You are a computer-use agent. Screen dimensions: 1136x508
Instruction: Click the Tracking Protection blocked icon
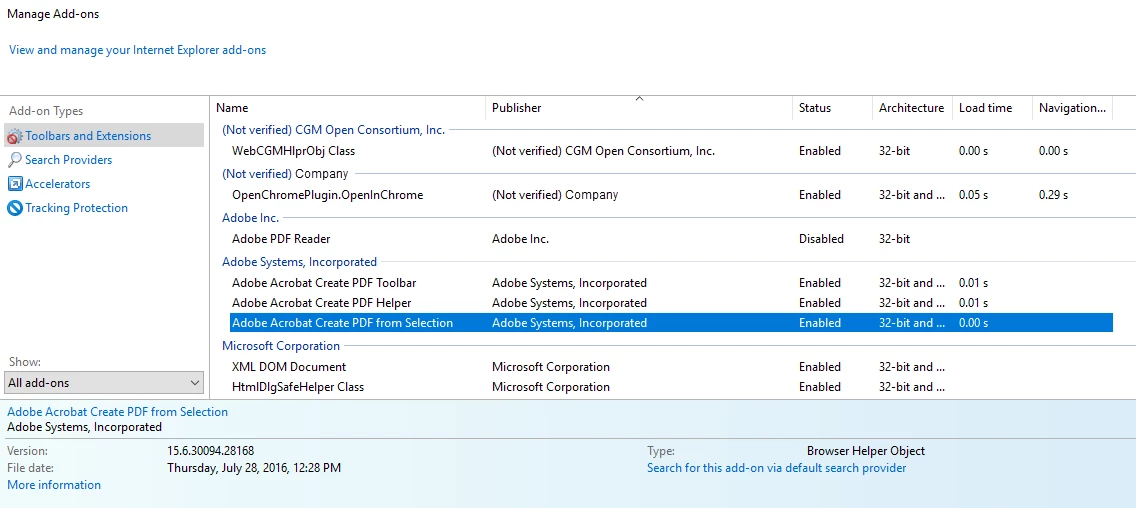pos(14,208)
